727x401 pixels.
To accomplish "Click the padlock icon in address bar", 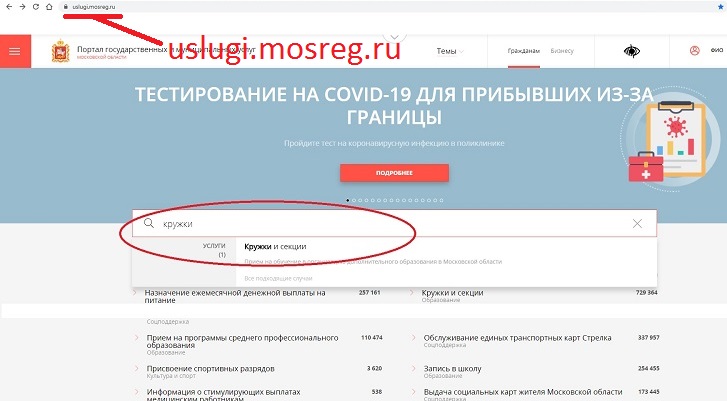I will [66, 7].
